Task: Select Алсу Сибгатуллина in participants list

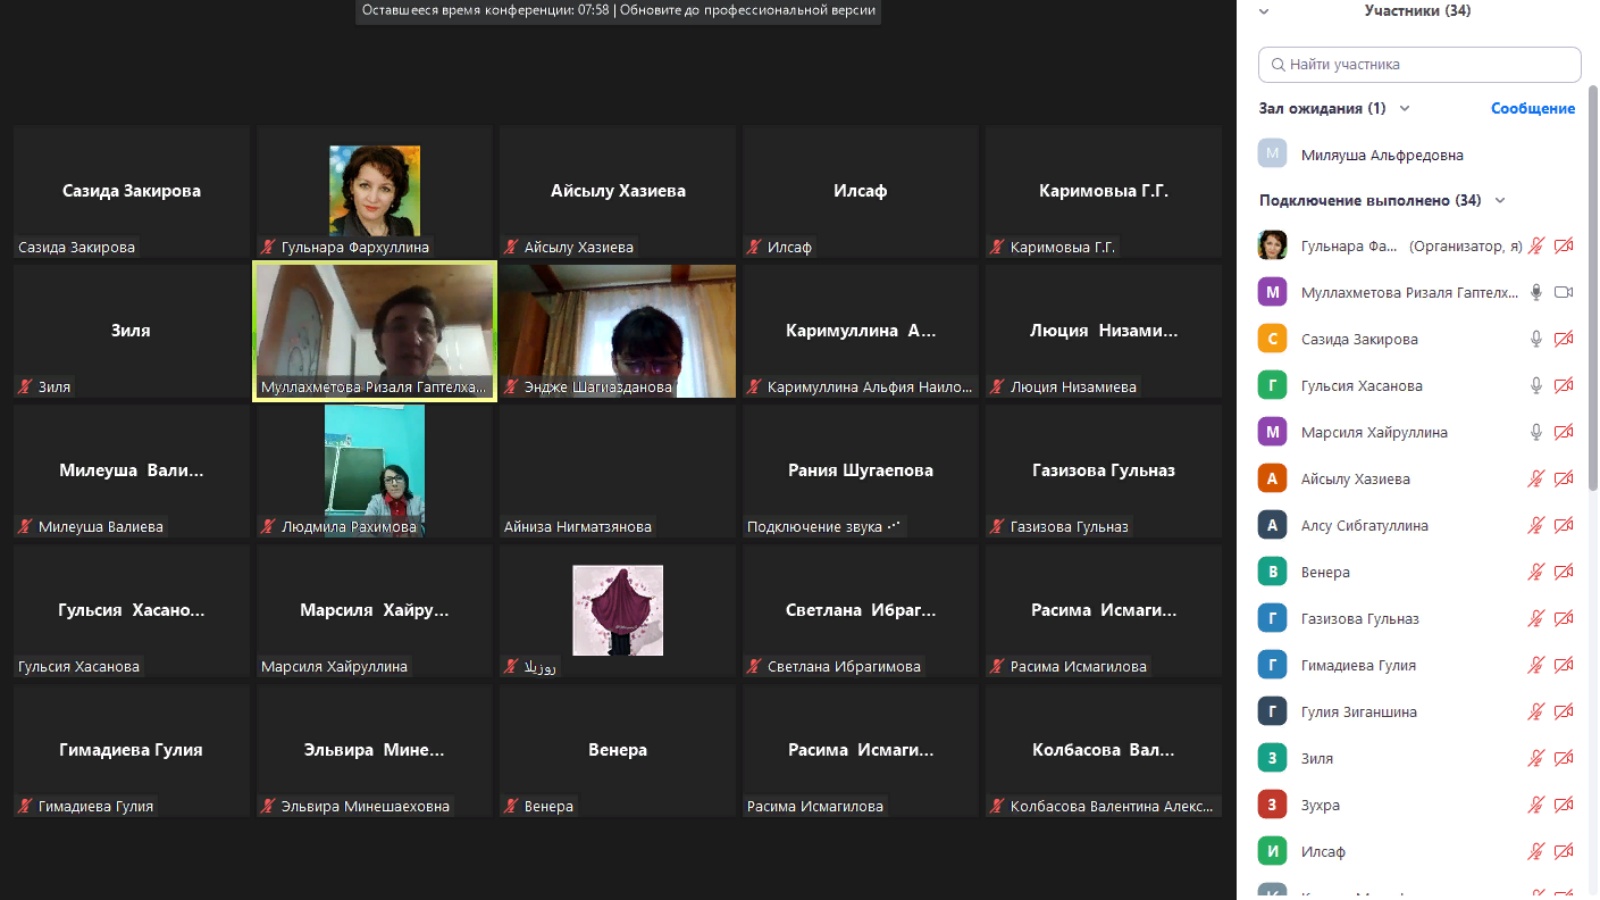Action: [1364, 525]
